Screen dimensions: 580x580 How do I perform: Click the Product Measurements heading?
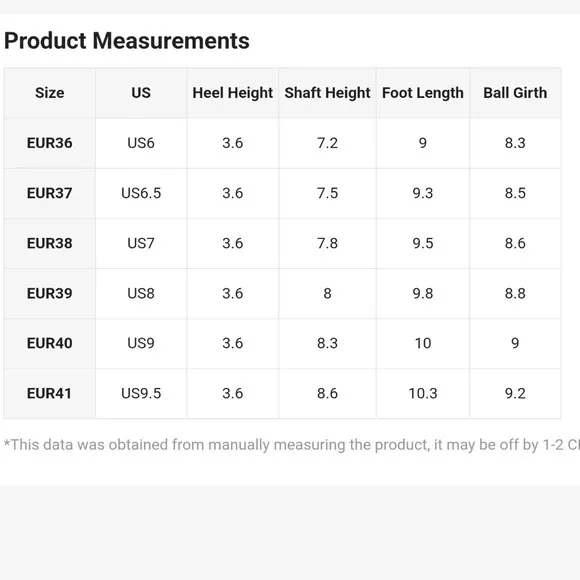[127, 41]
